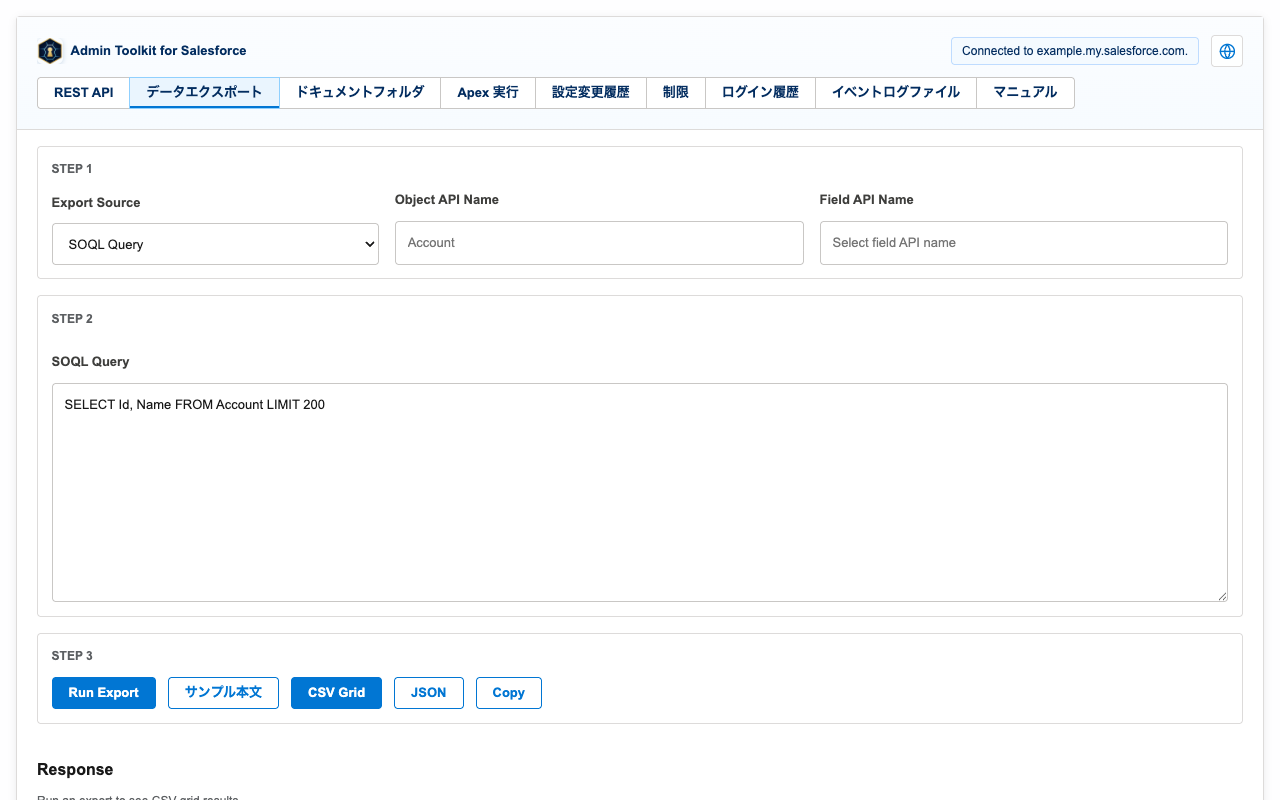Open the 設定変更履歴 tab
The height and width of the screenshot is (800, 1280).
(591, 93)
